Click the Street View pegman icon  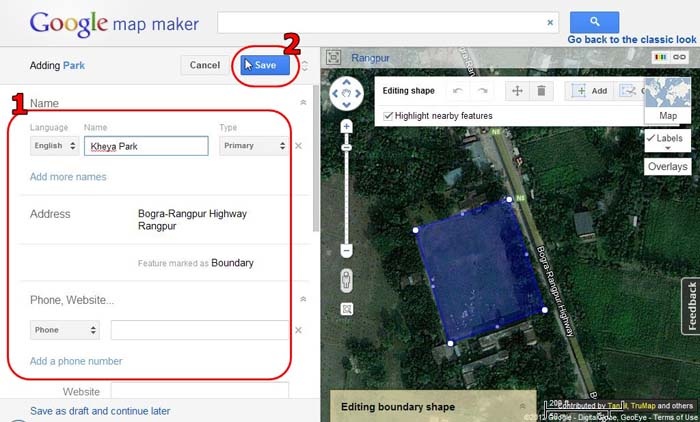pos(346,280)
